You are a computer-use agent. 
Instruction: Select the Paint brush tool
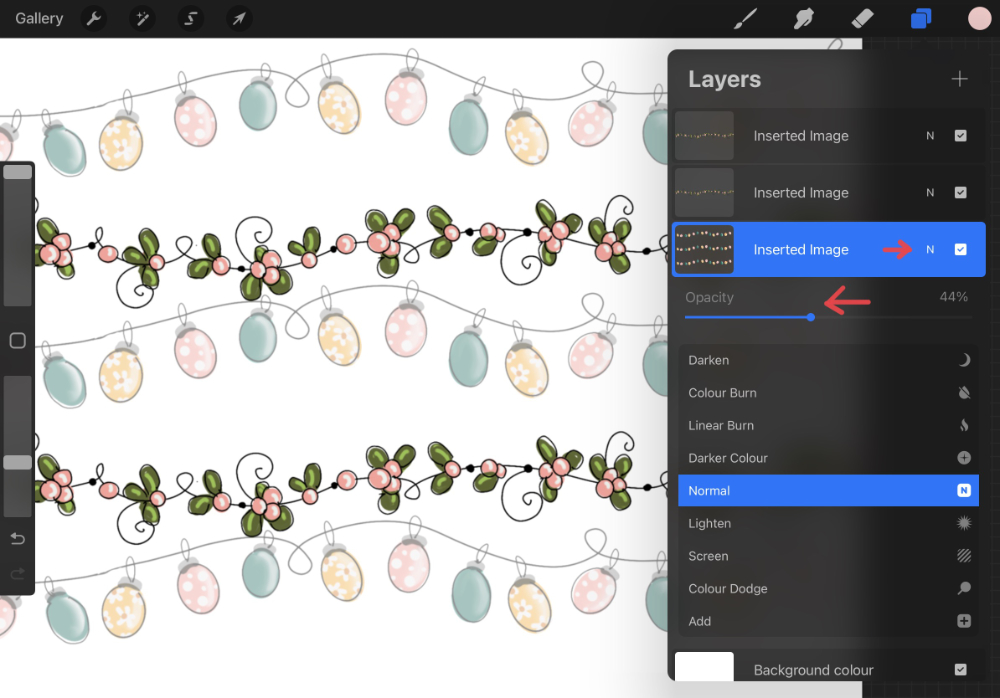click(745, 17)
